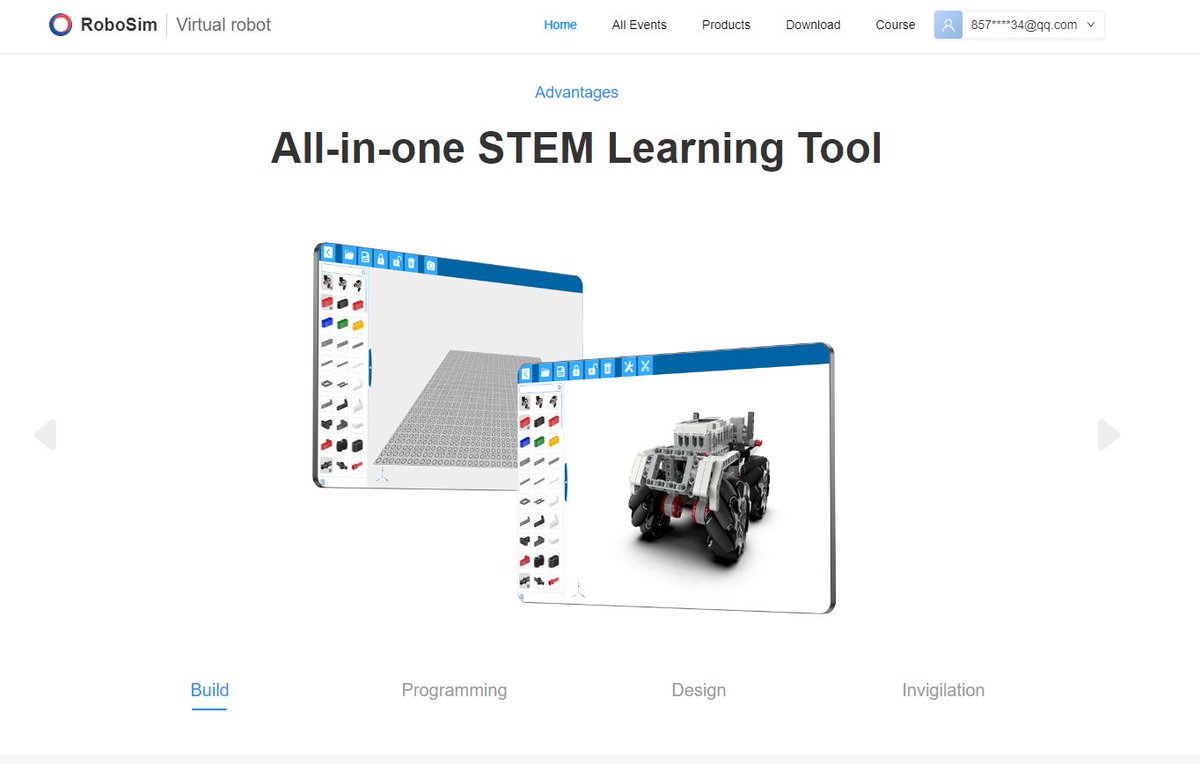Open the All Events menu

(x=639, y=24)
